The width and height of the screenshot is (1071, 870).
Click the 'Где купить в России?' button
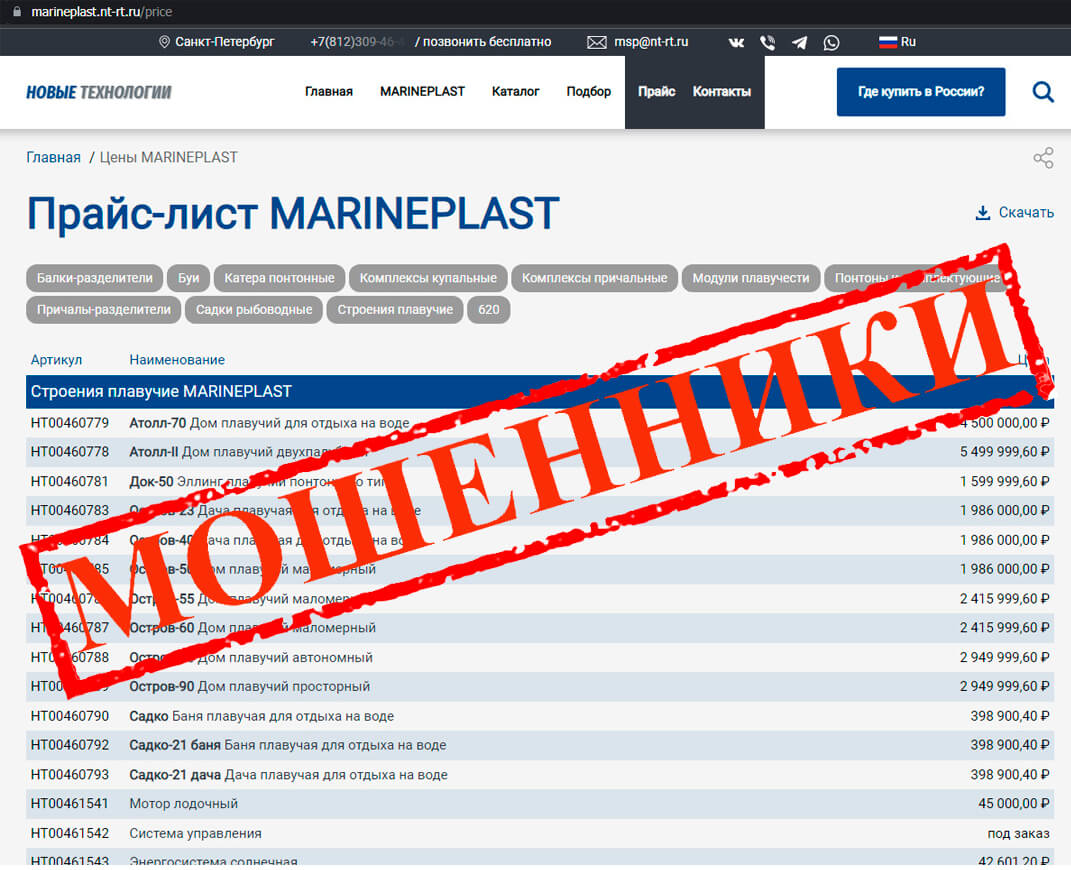point(920,92)
